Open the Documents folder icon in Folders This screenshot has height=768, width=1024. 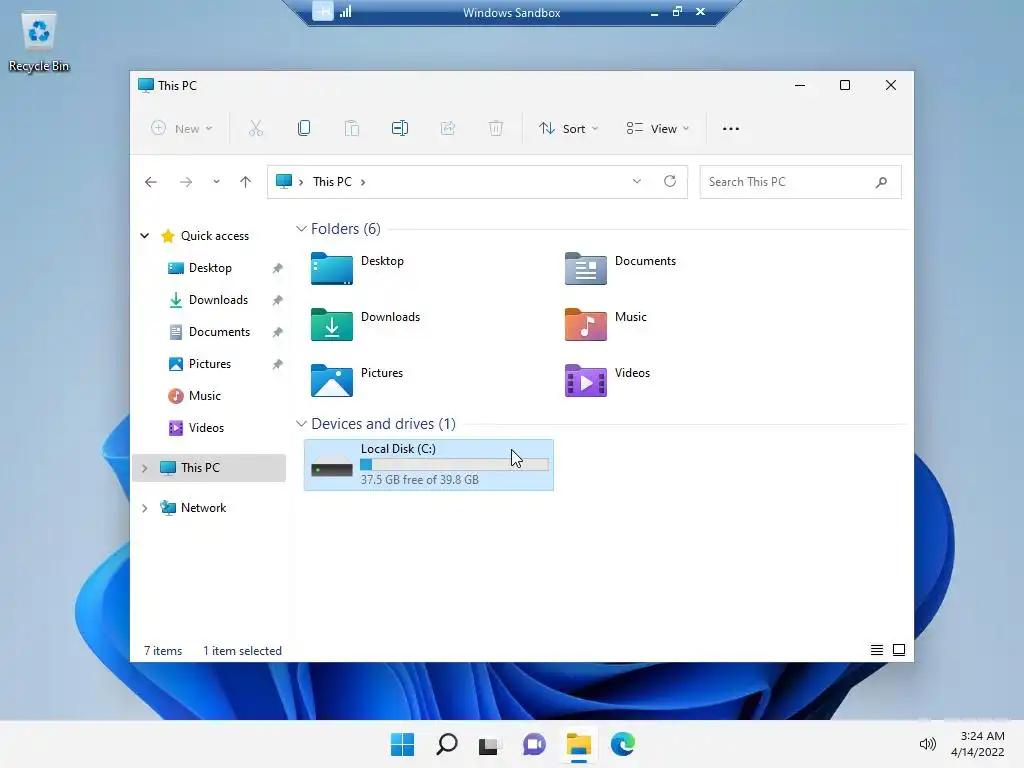pos(586,268)
